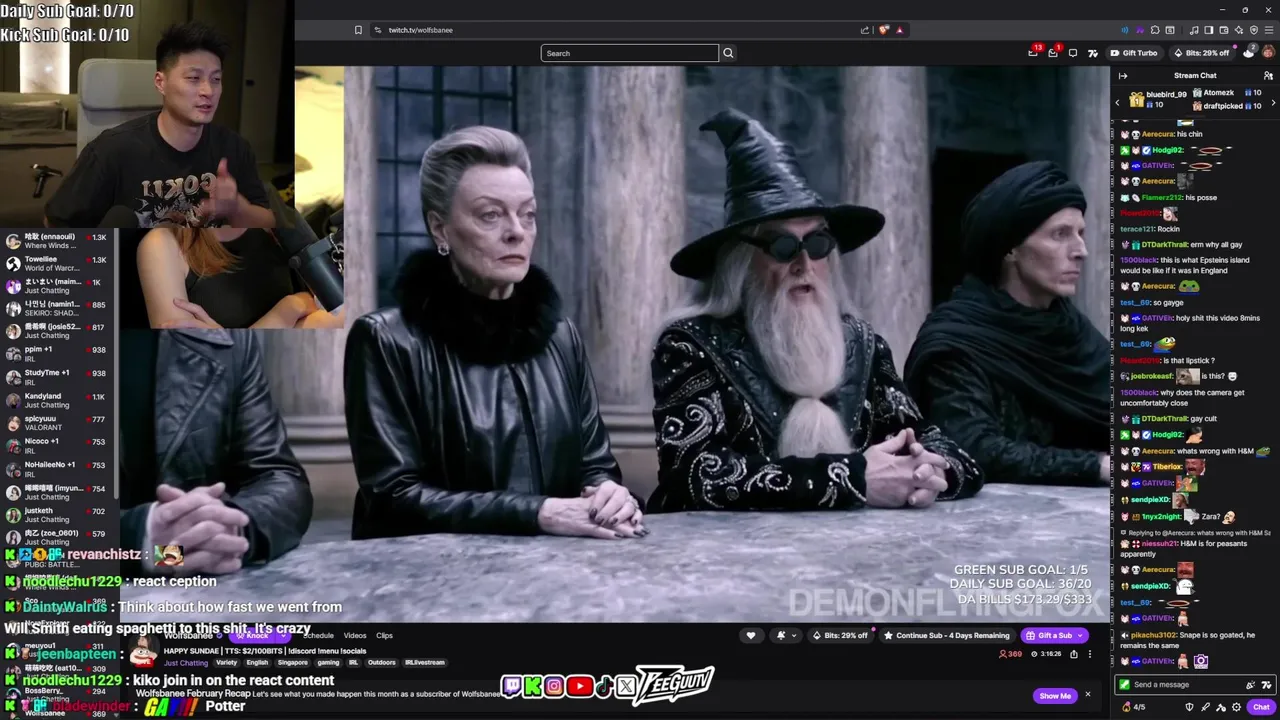
Task: Click the Knock button near channel name
Action: coord(252,636)
